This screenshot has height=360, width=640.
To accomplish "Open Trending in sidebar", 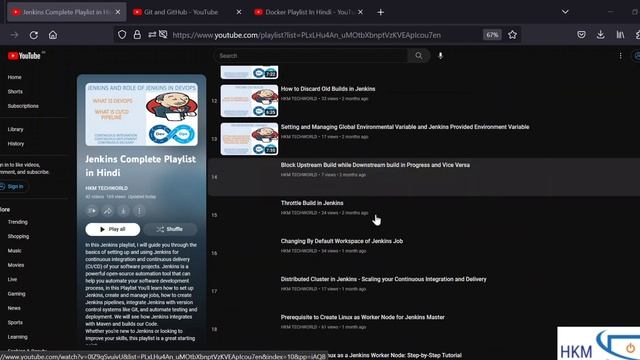I will click(18, 222).
